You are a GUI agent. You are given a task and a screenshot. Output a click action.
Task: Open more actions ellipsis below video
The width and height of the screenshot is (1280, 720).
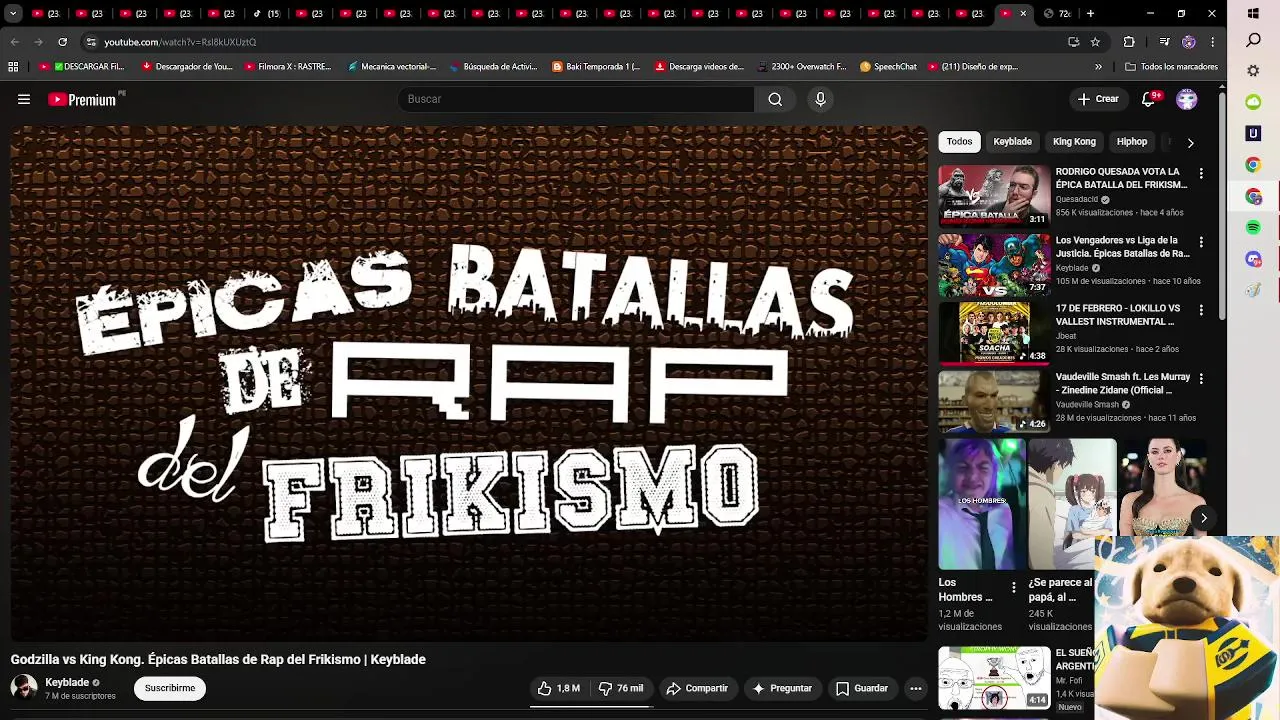915,688
